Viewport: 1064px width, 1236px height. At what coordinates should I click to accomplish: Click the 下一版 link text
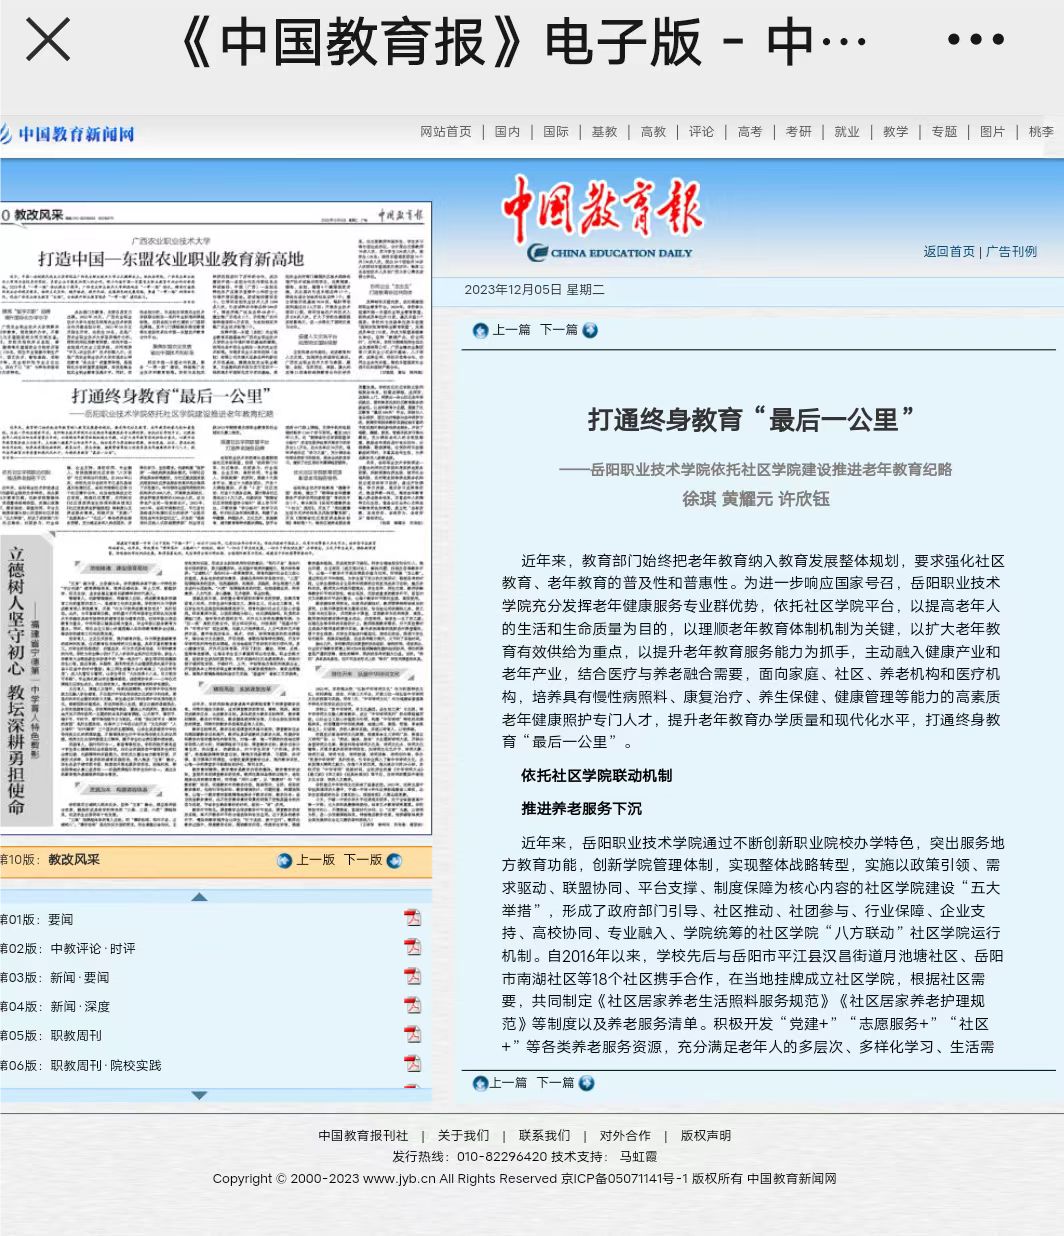(363, 860)
